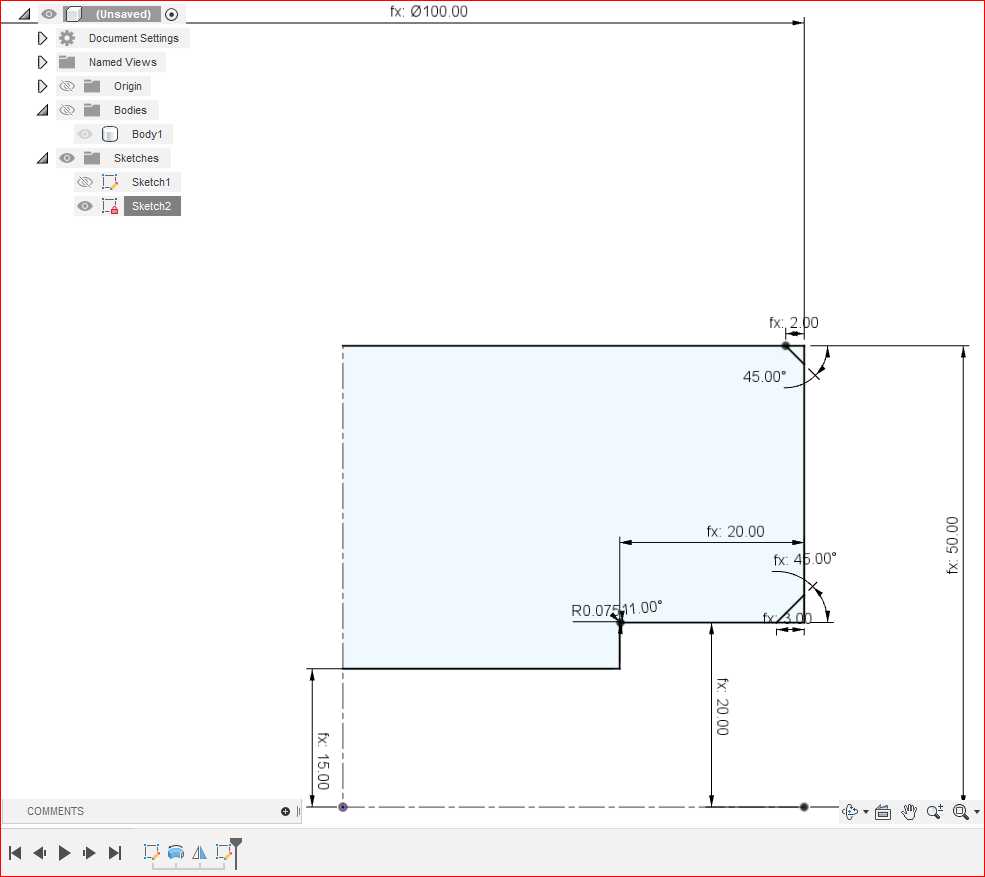Select the Pan tool in the navigation bar
Screen dimensions: 985x877
tap(909, 812)
